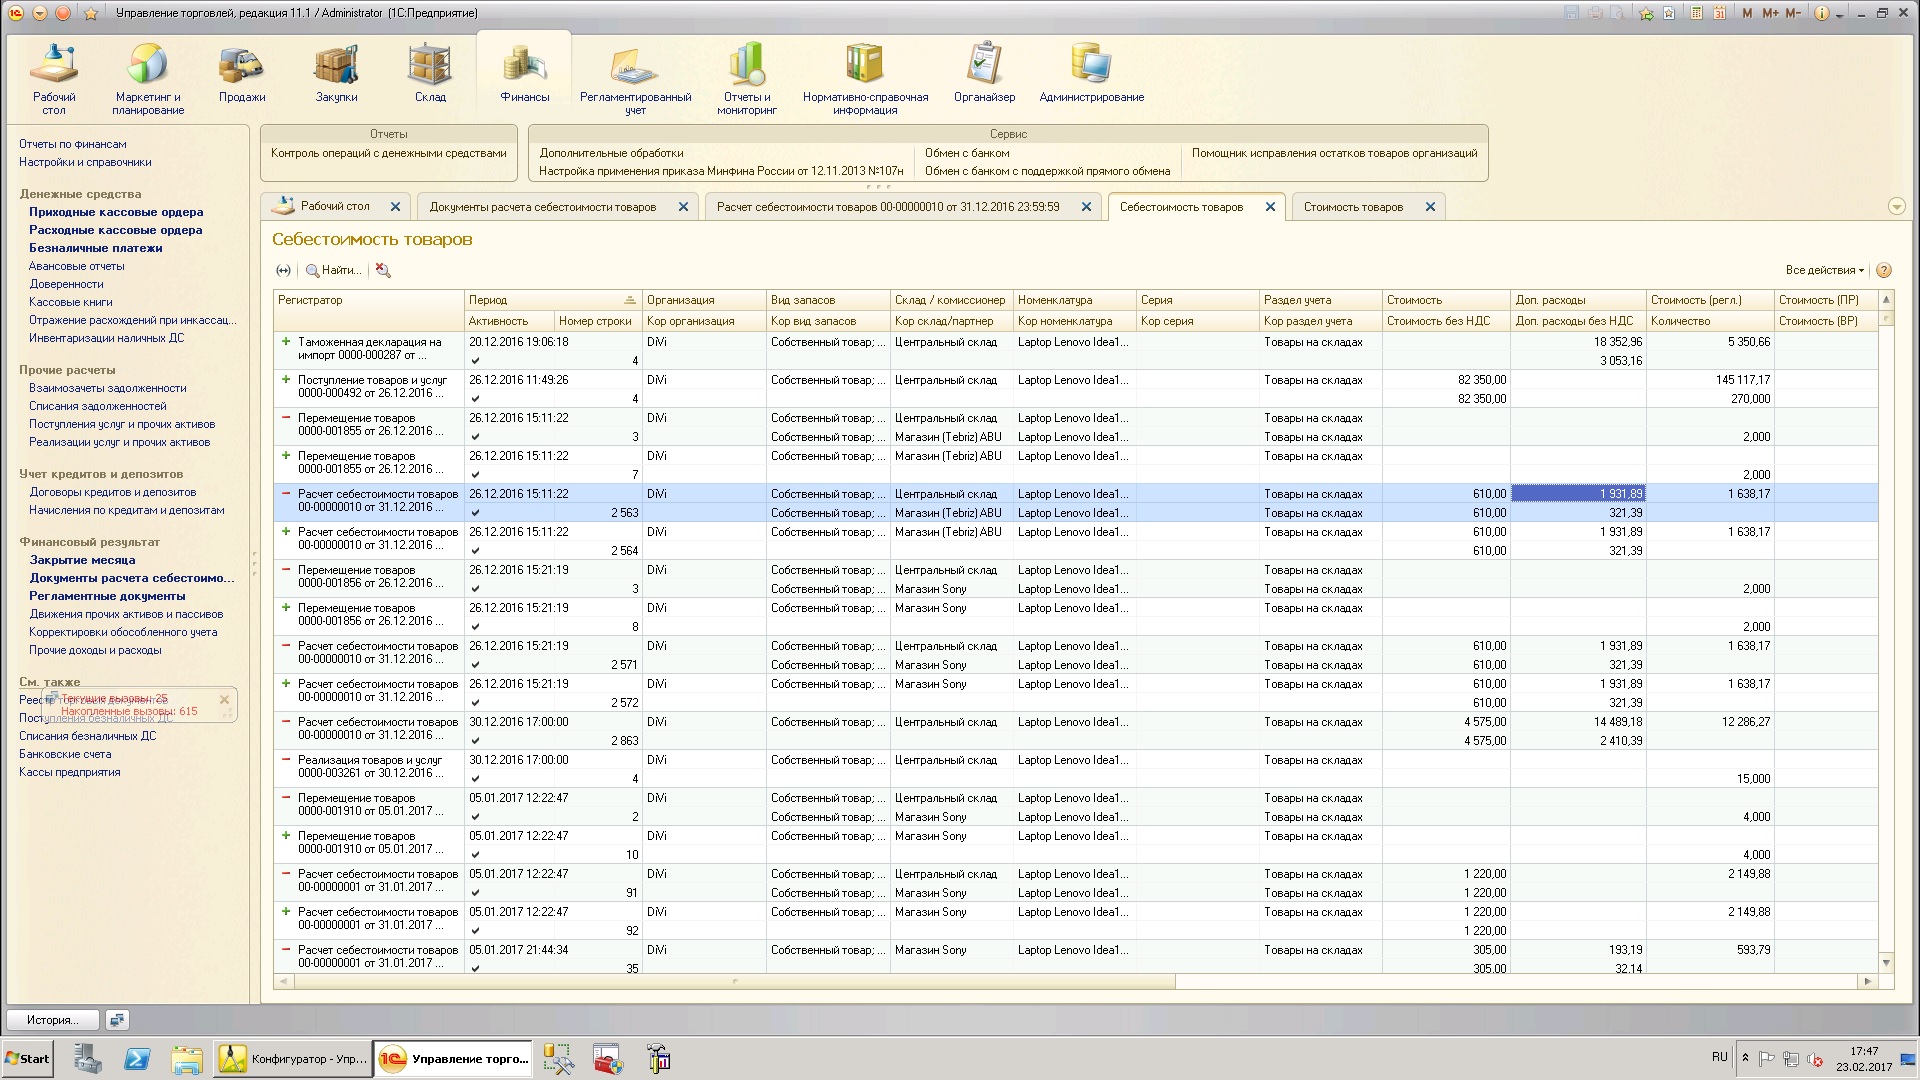Close the Стоимость товаров tab

click(x=1430, y=207)
